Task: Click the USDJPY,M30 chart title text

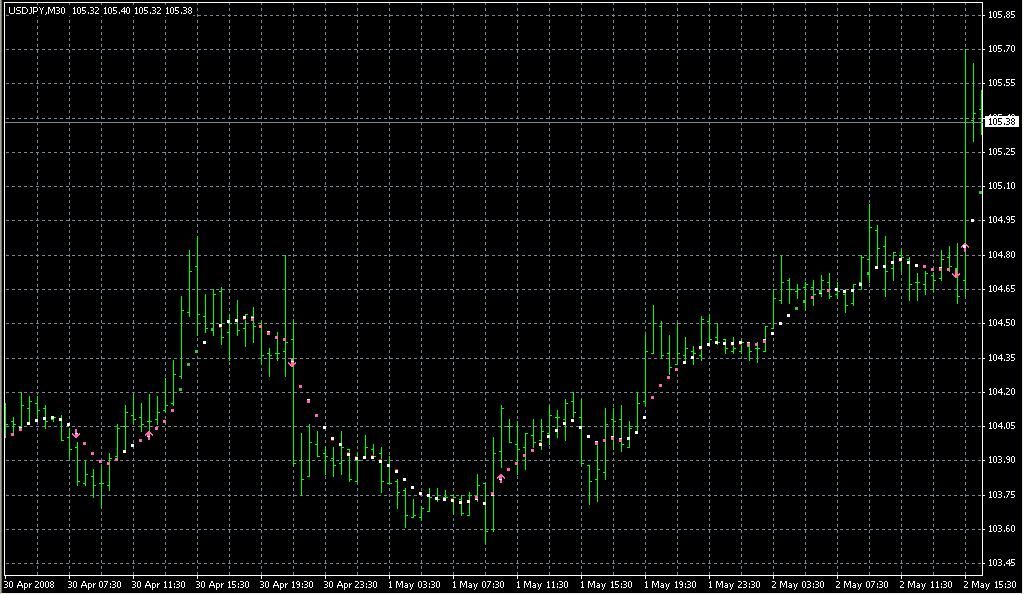Action: pyautogui.click(x=37, y=10)
